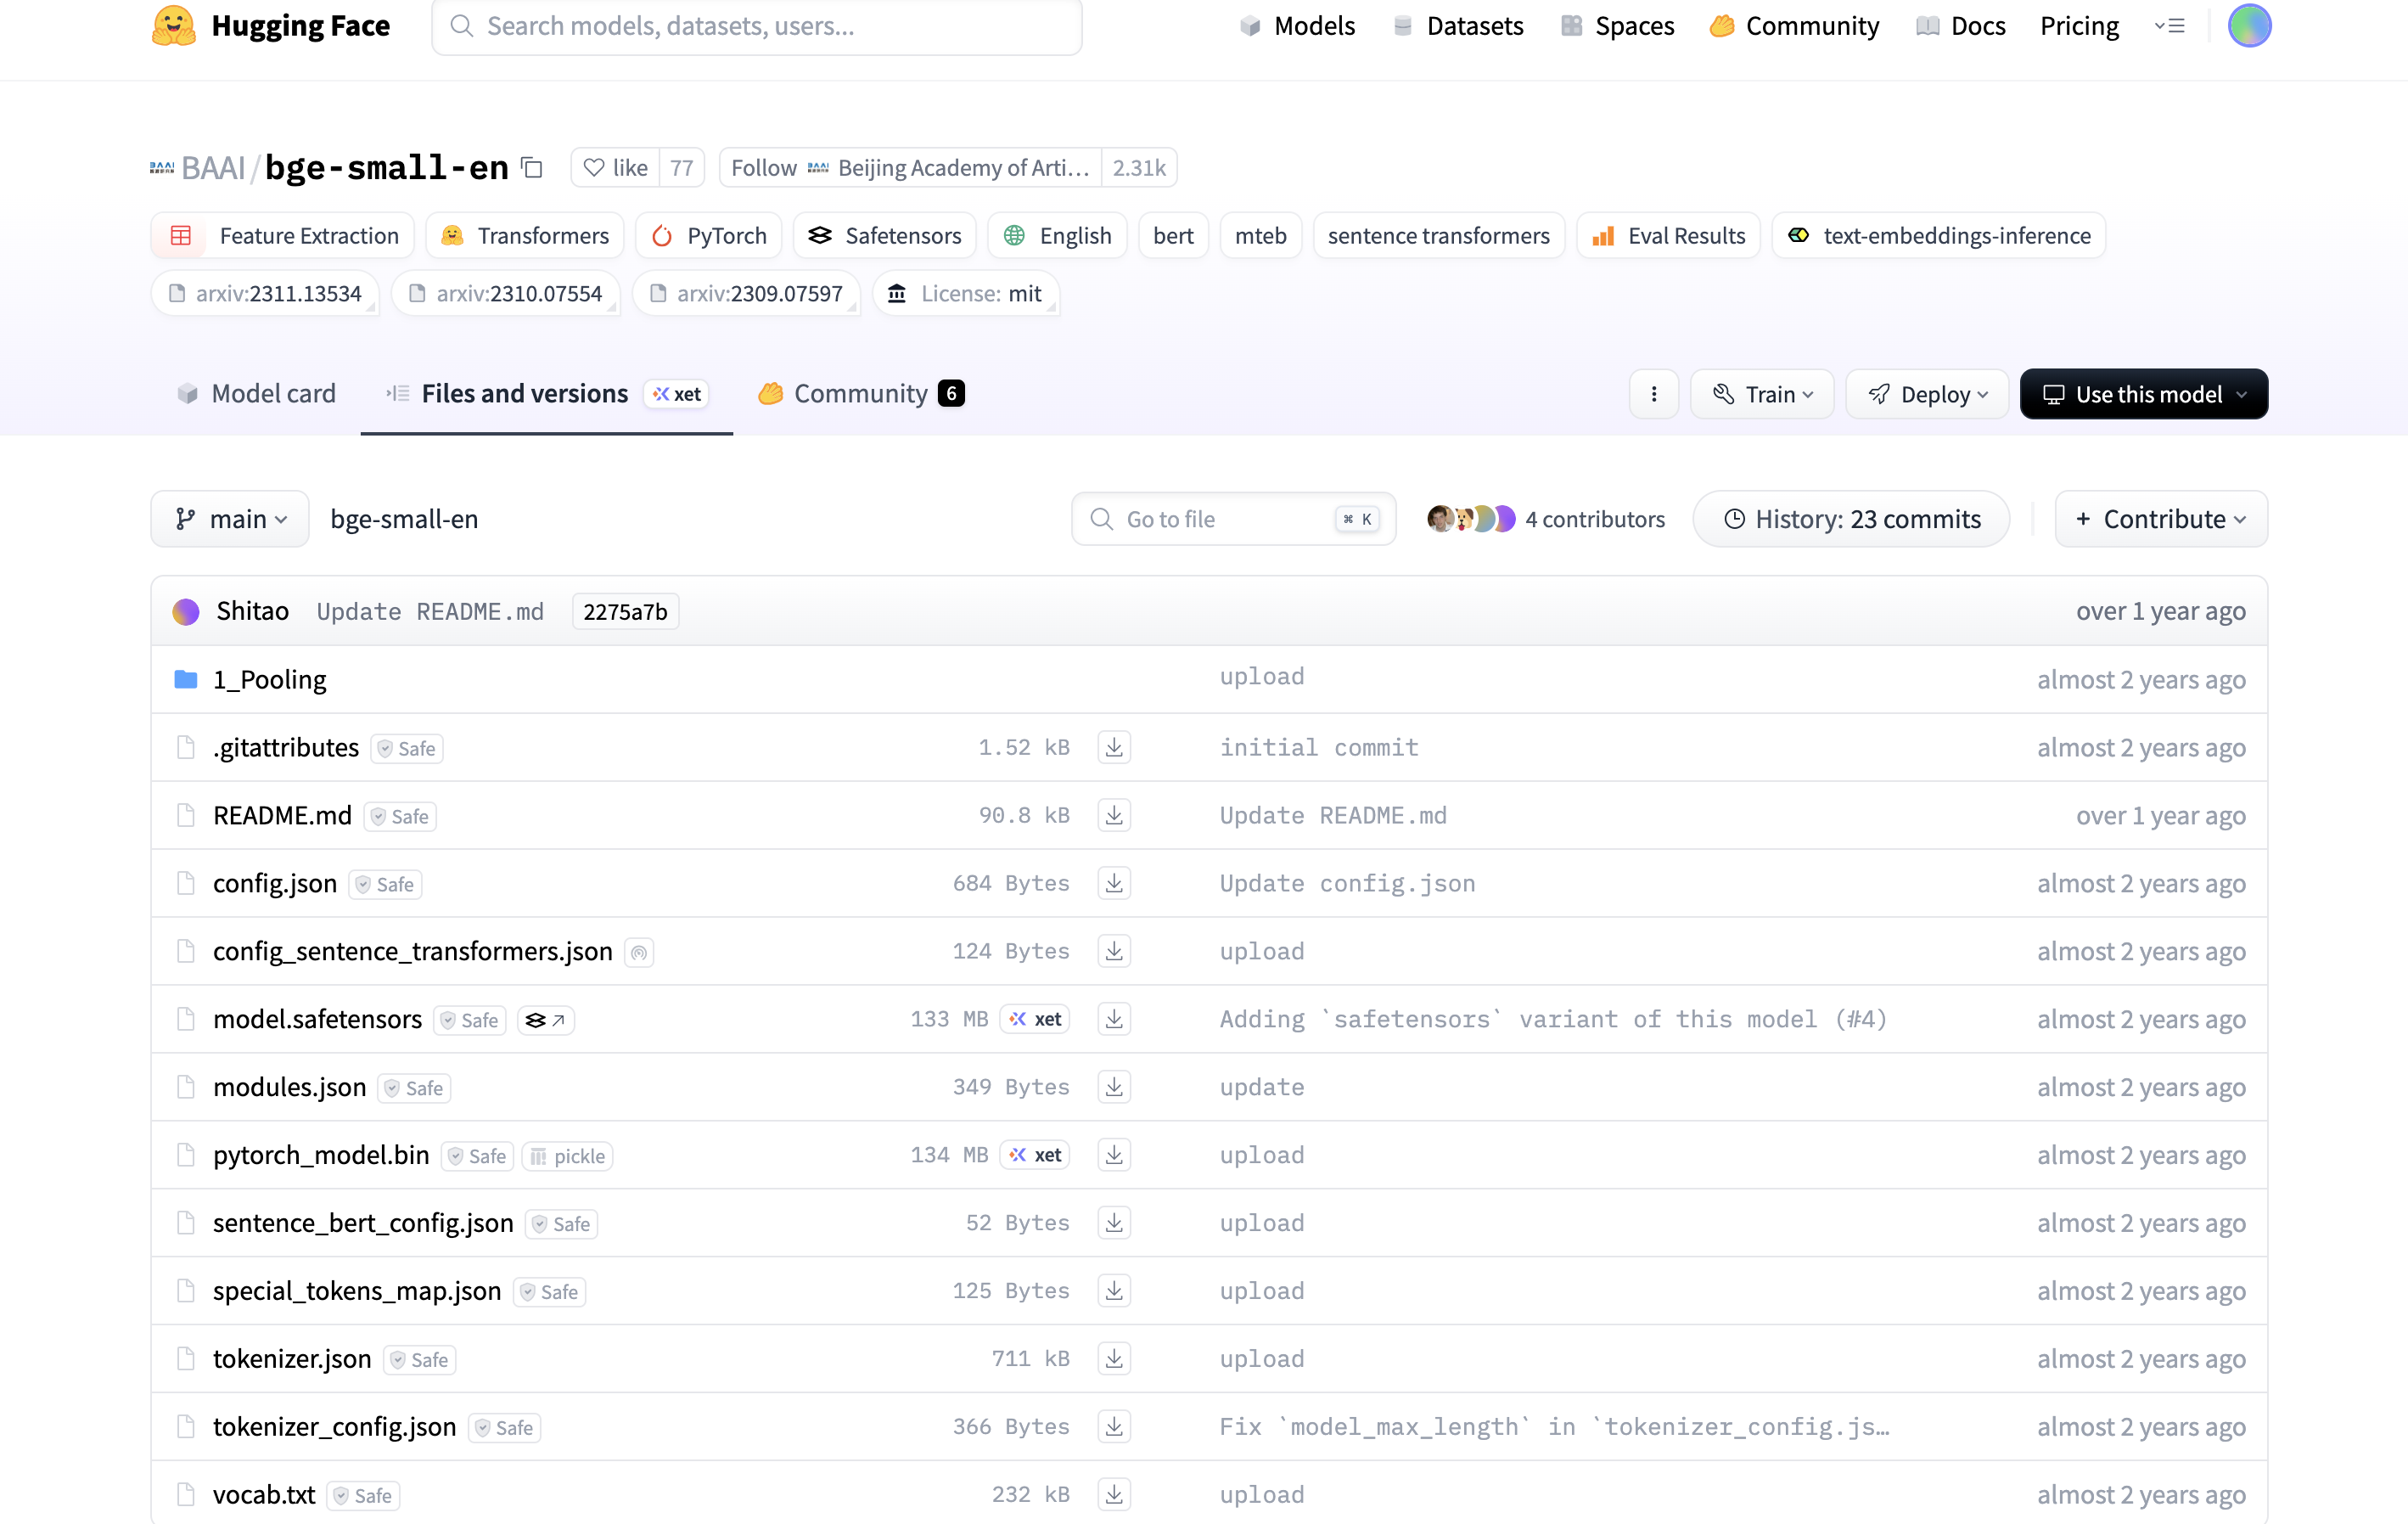This screenshot has height=1524, width=2408.
Task: Click contributor avatars group
Action: pos(1471,519)
